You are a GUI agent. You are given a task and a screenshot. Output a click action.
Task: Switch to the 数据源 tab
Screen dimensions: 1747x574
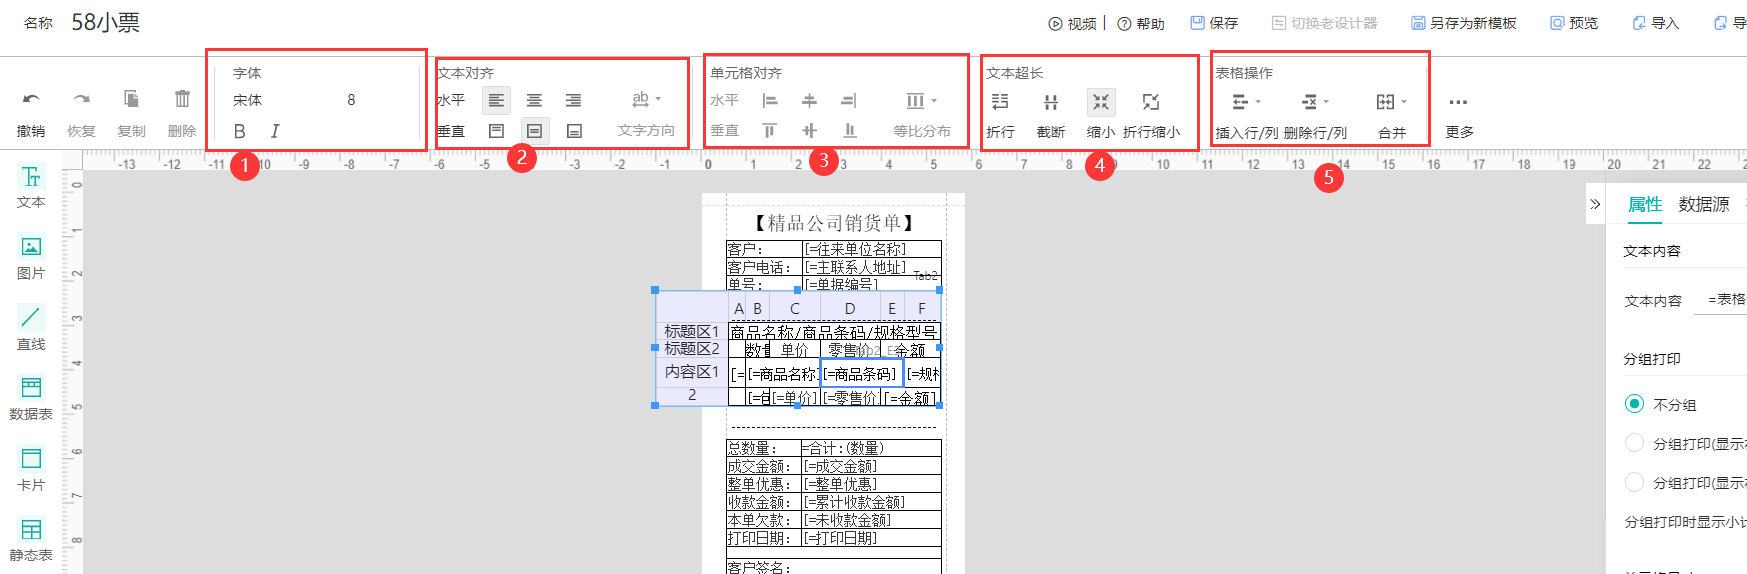click(x=1703, y=204)
